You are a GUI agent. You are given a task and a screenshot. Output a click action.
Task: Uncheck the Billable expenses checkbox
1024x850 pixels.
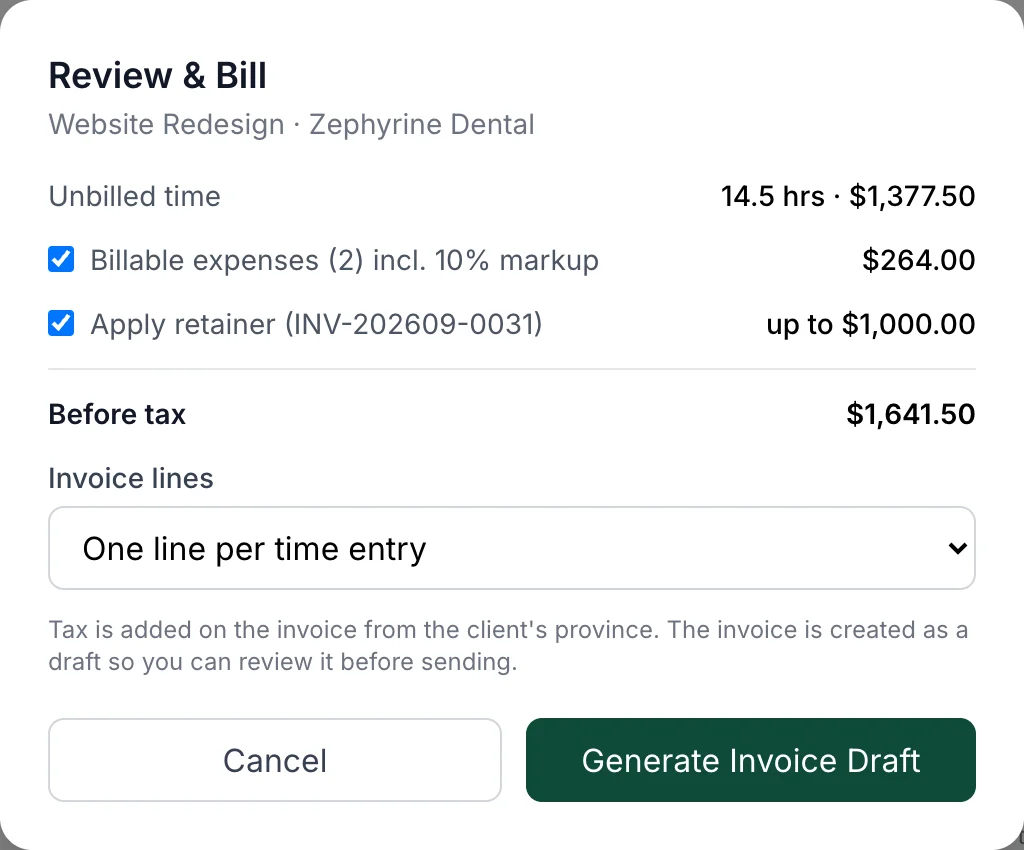[61, 259]
